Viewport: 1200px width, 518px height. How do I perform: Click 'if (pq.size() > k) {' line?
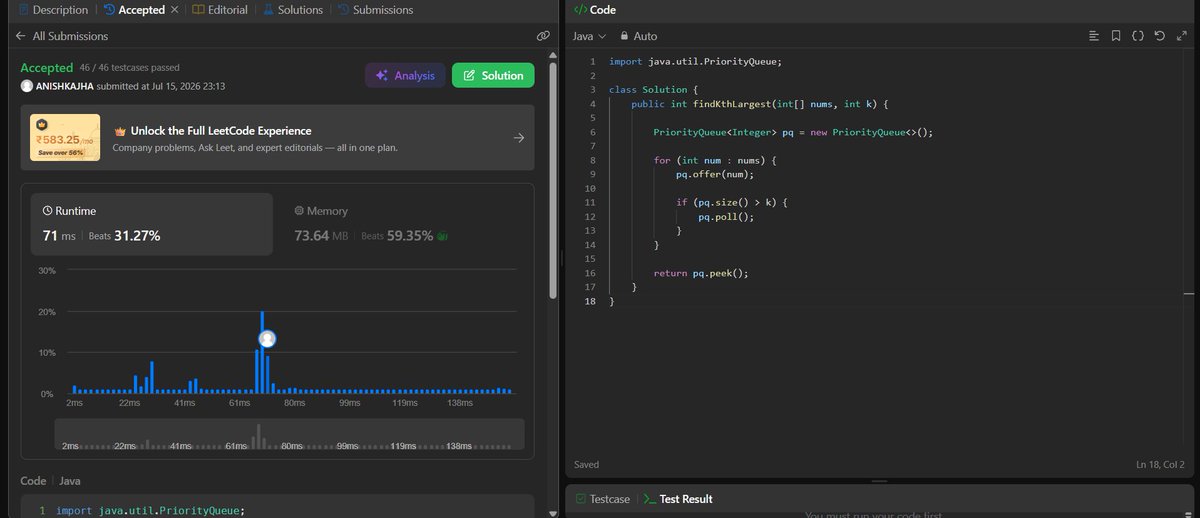(x=732, y=203)
